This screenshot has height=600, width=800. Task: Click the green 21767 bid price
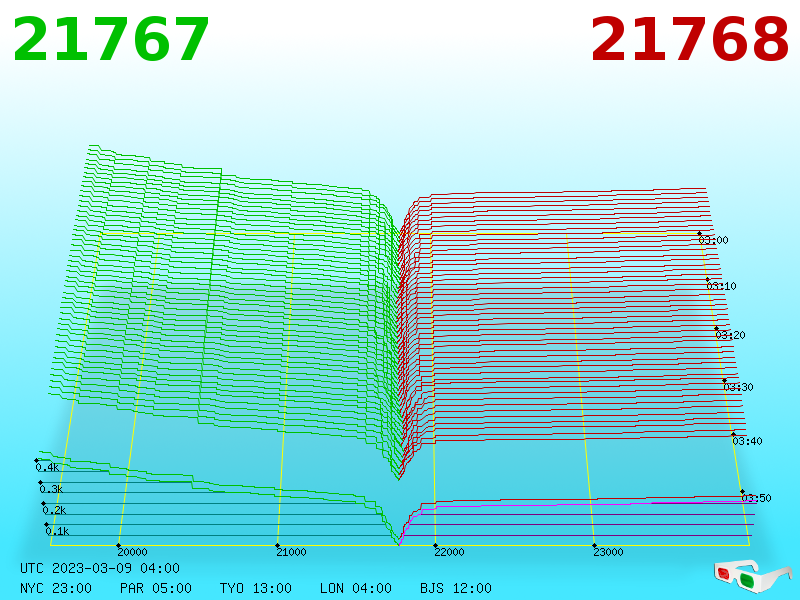point(111,39)
